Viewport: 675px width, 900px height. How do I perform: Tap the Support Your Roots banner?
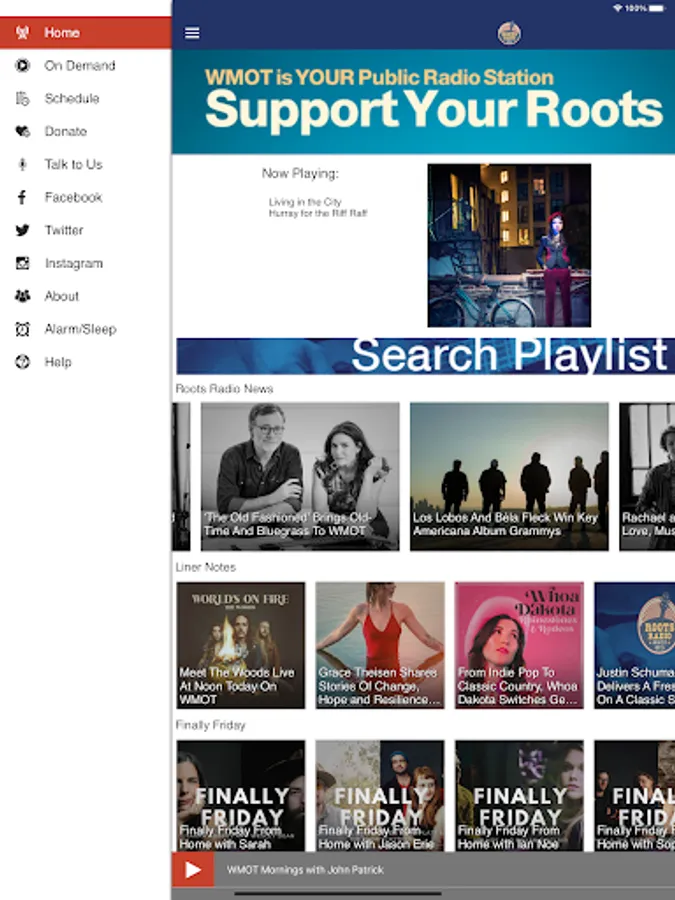[424, 102]
